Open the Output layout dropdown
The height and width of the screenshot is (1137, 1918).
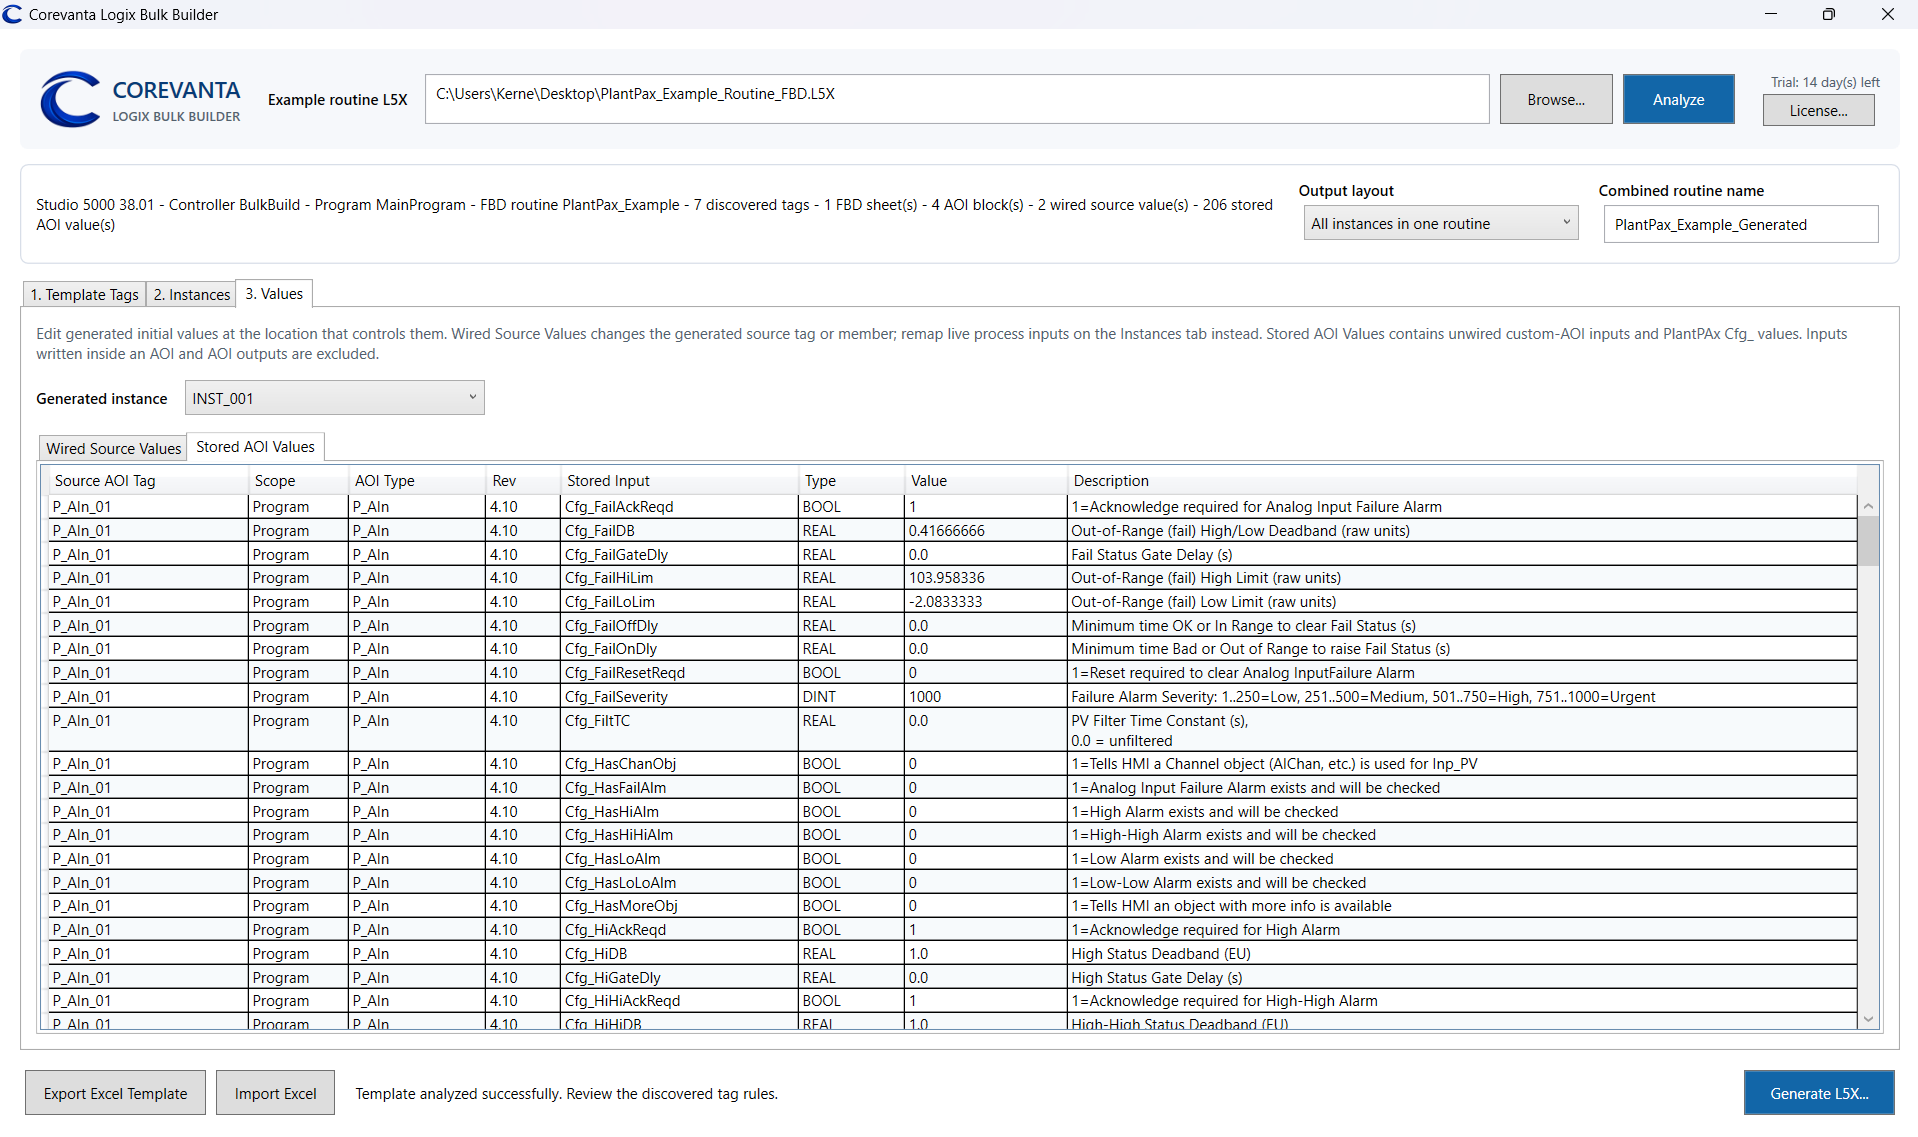click(1440, 223)
